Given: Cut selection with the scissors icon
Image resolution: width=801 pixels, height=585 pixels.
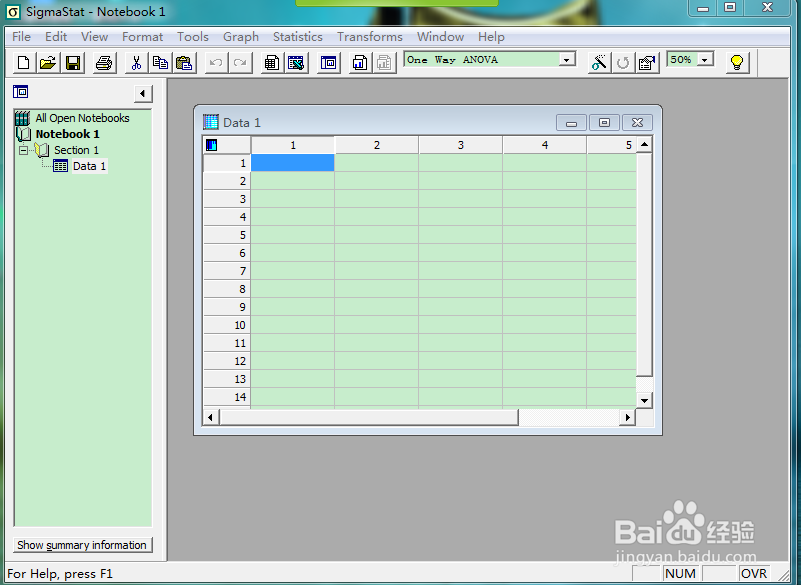Looking at the screenshot, I should (x=136, y=63).
